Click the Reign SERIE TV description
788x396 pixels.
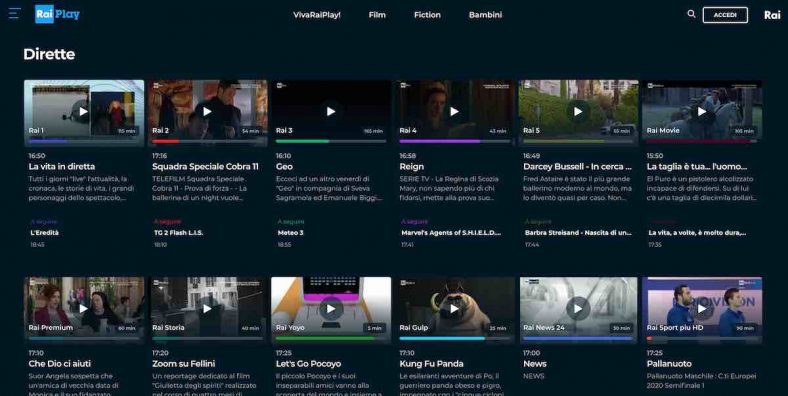tap(449, 188)
